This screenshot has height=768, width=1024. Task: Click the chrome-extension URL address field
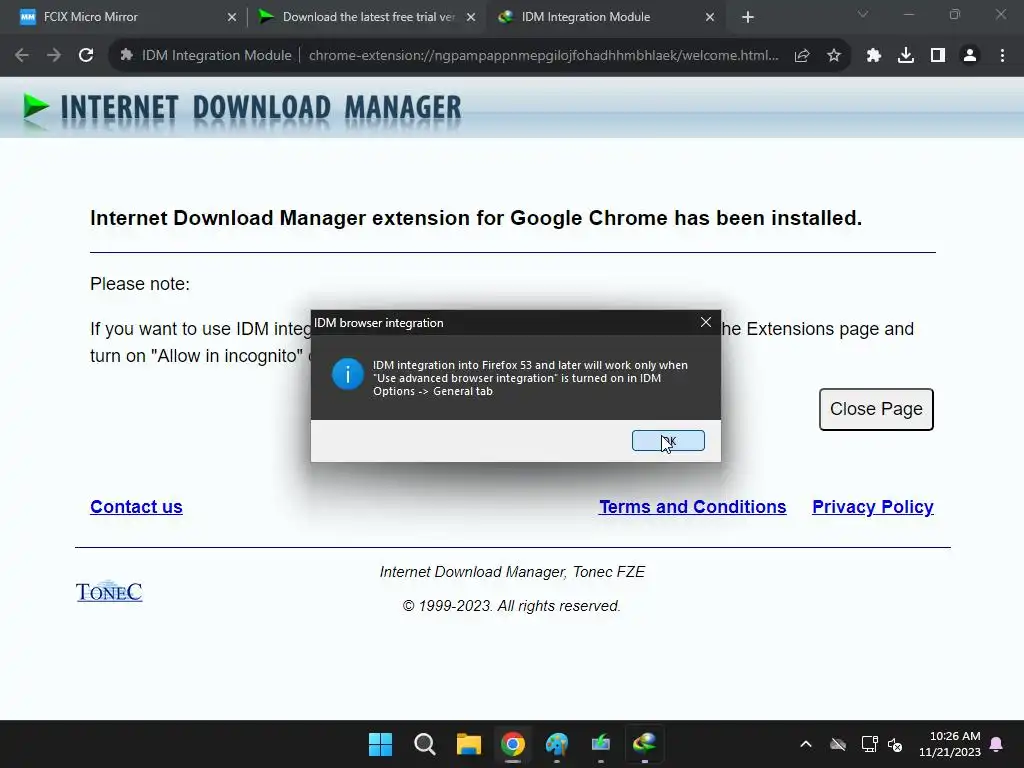[543, 56]
